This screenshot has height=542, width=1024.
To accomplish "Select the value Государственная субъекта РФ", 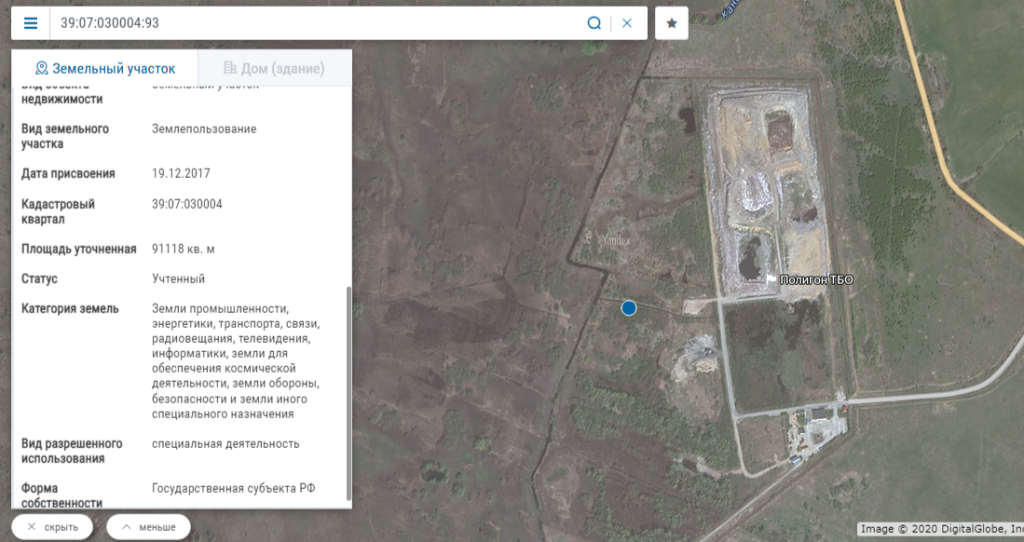I will tap(234, 488).
